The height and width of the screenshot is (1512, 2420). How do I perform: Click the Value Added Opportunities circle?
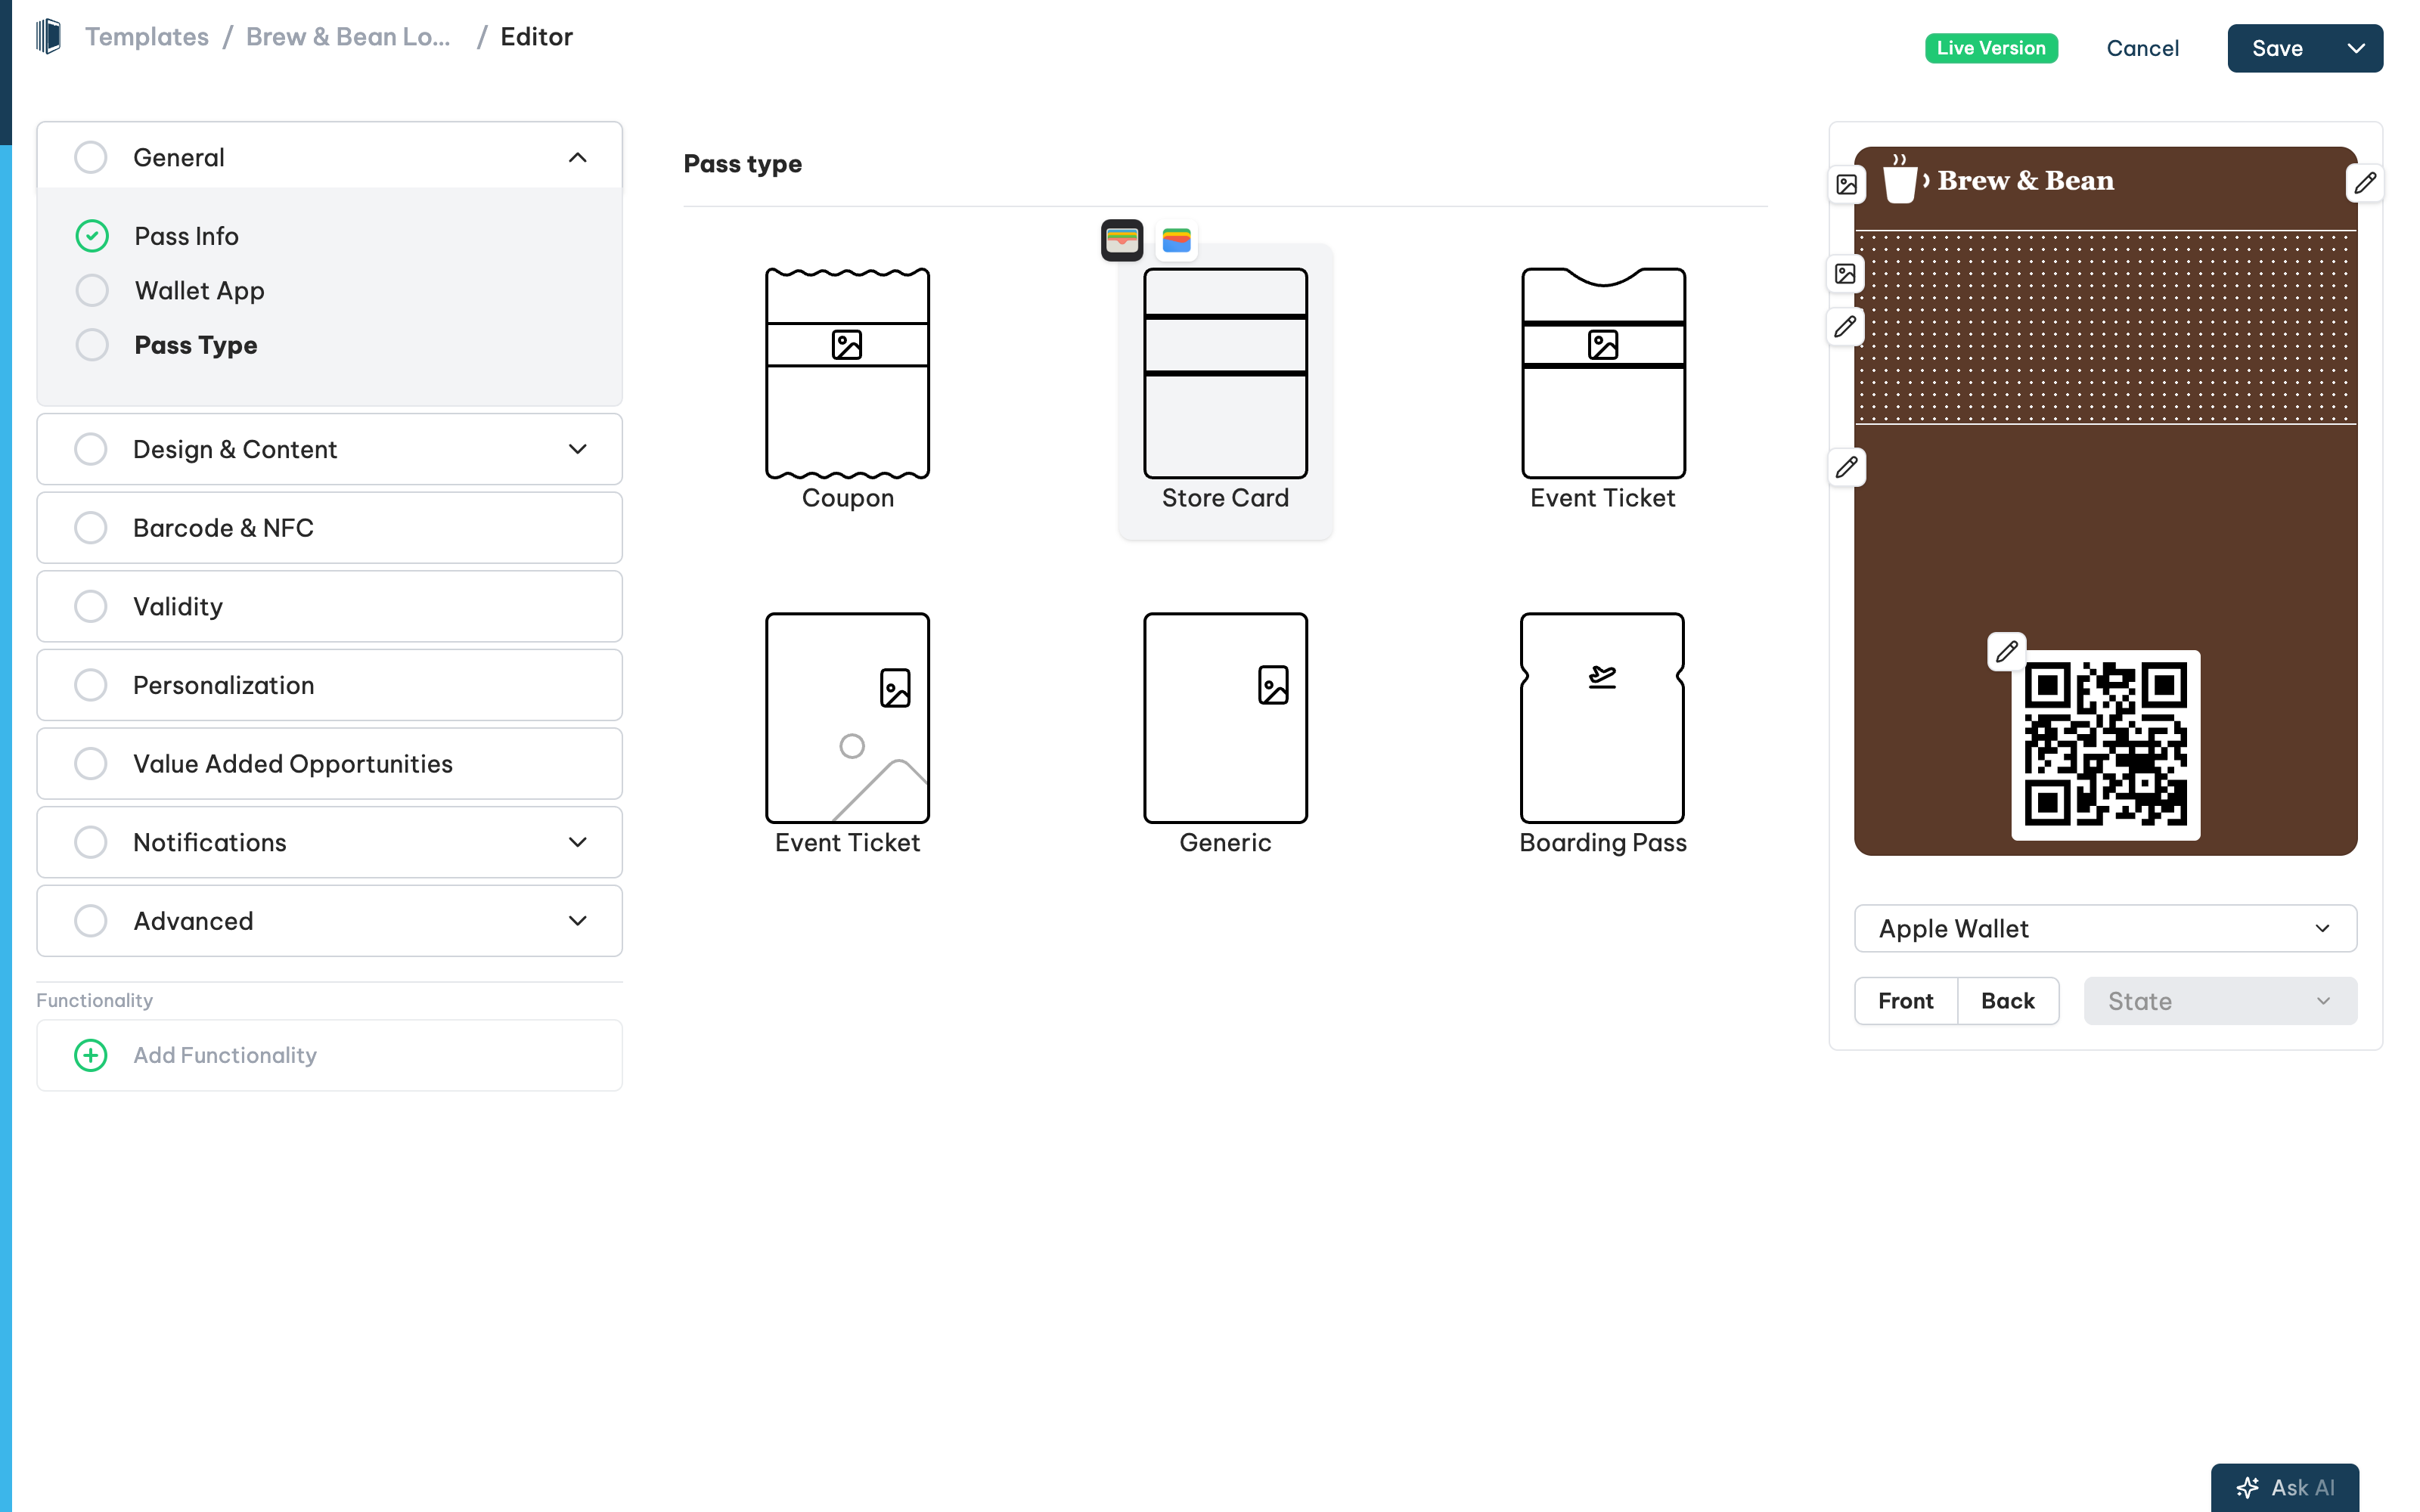click(91, 764)
